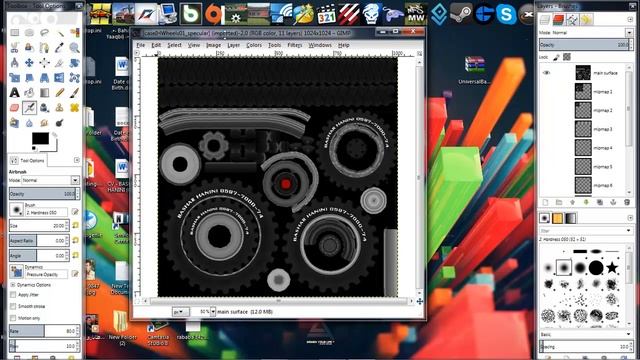The width and height of the screenshot is (640, 360).
Task: Open the Tool Options tab menu arrow
Action: click(x=77, y=160)
